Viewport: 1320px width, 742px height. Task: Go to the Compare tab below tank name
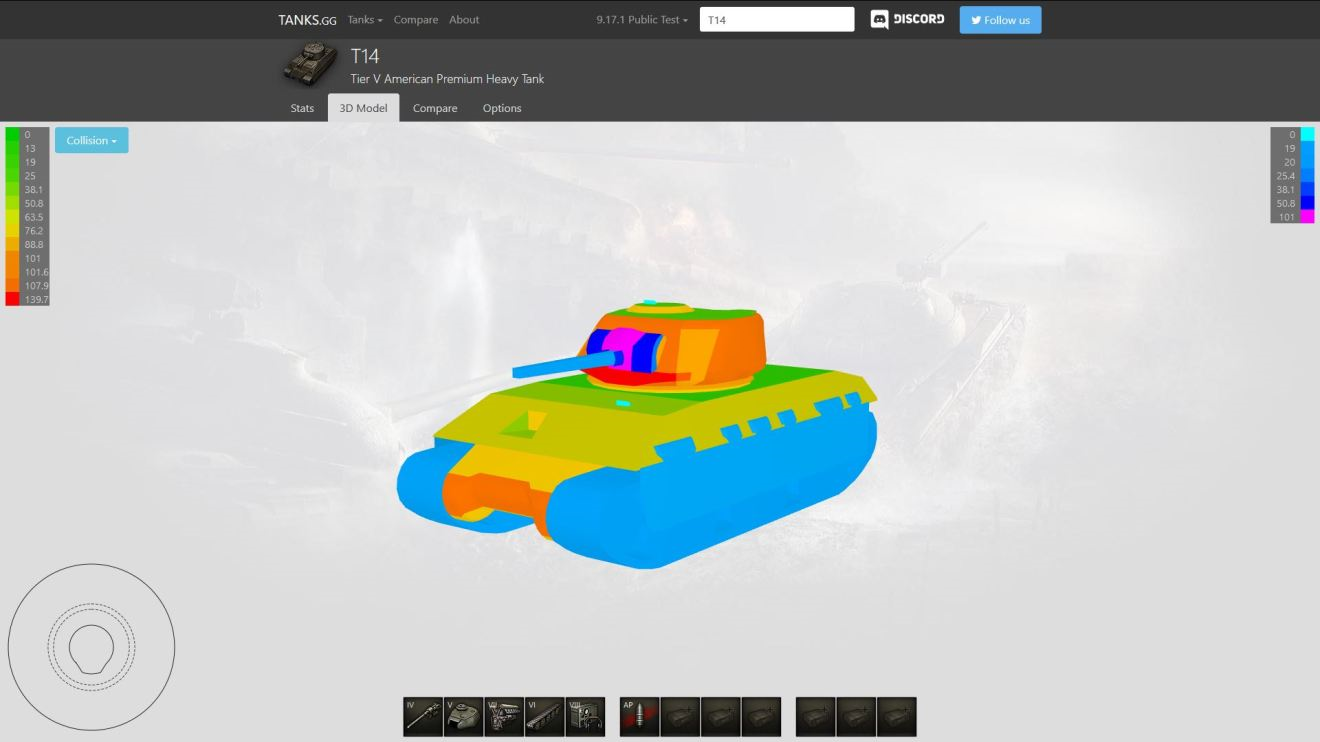(x=435, y=108)
